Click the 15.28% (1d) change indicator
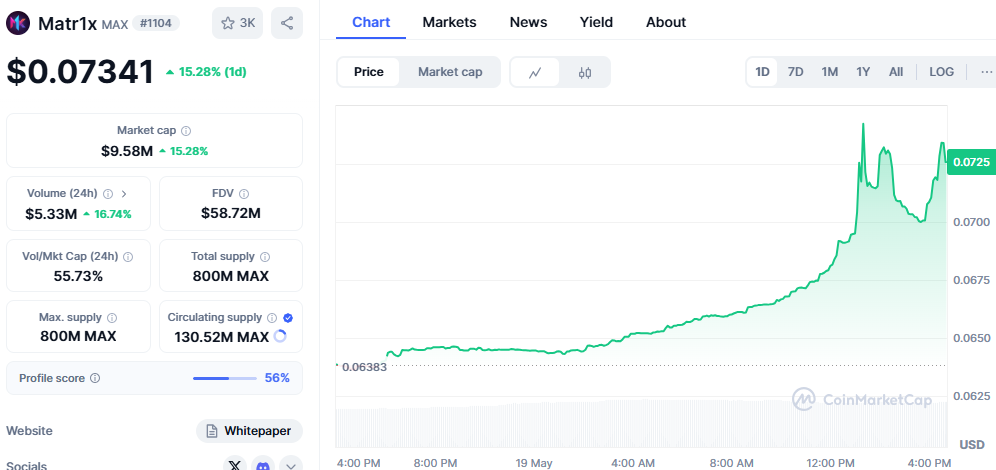The width and height of the screenshot is (996, 470). [x=206, y=72]
